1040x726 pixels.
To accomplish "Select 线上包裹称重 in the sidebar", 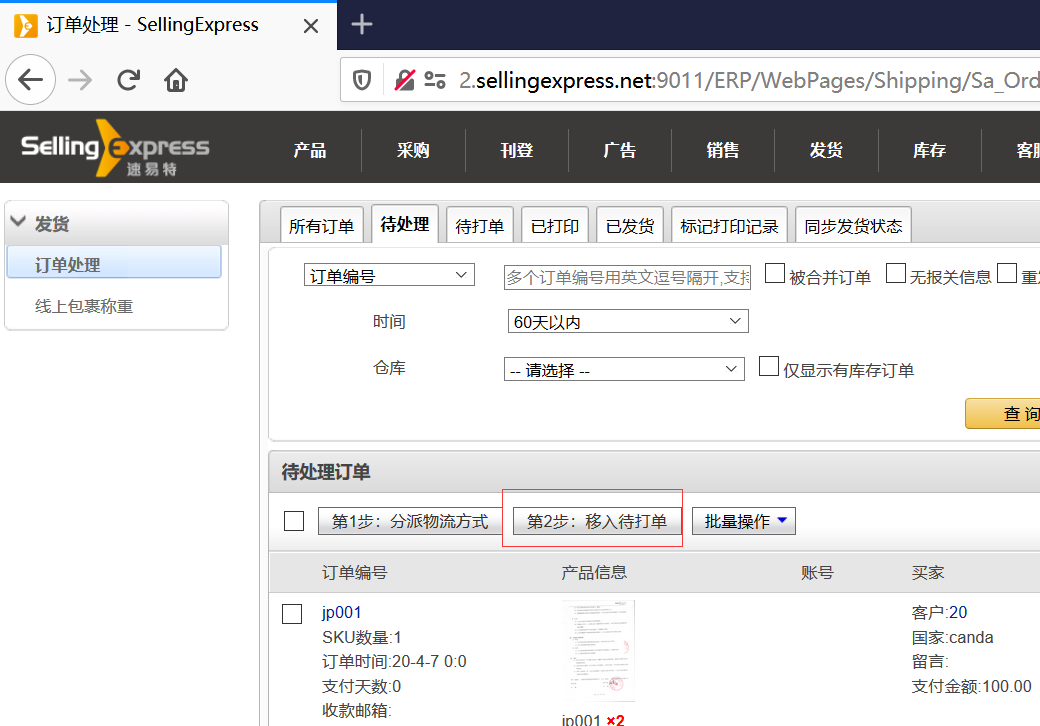I will click(84, 306).
